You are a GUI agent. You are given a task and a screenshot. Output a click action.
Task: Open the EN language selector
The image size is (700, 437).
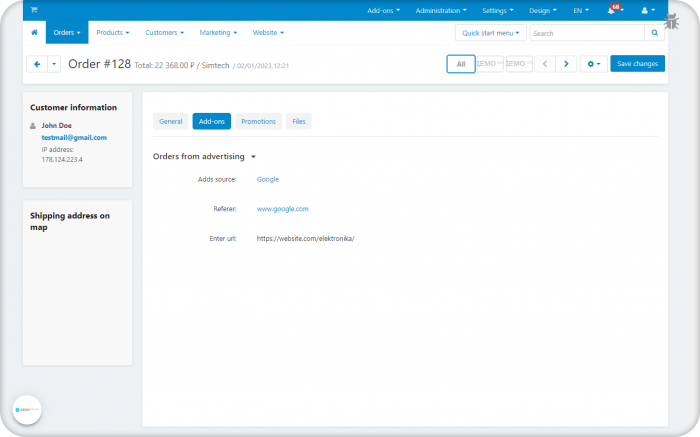tap(581, 11)
